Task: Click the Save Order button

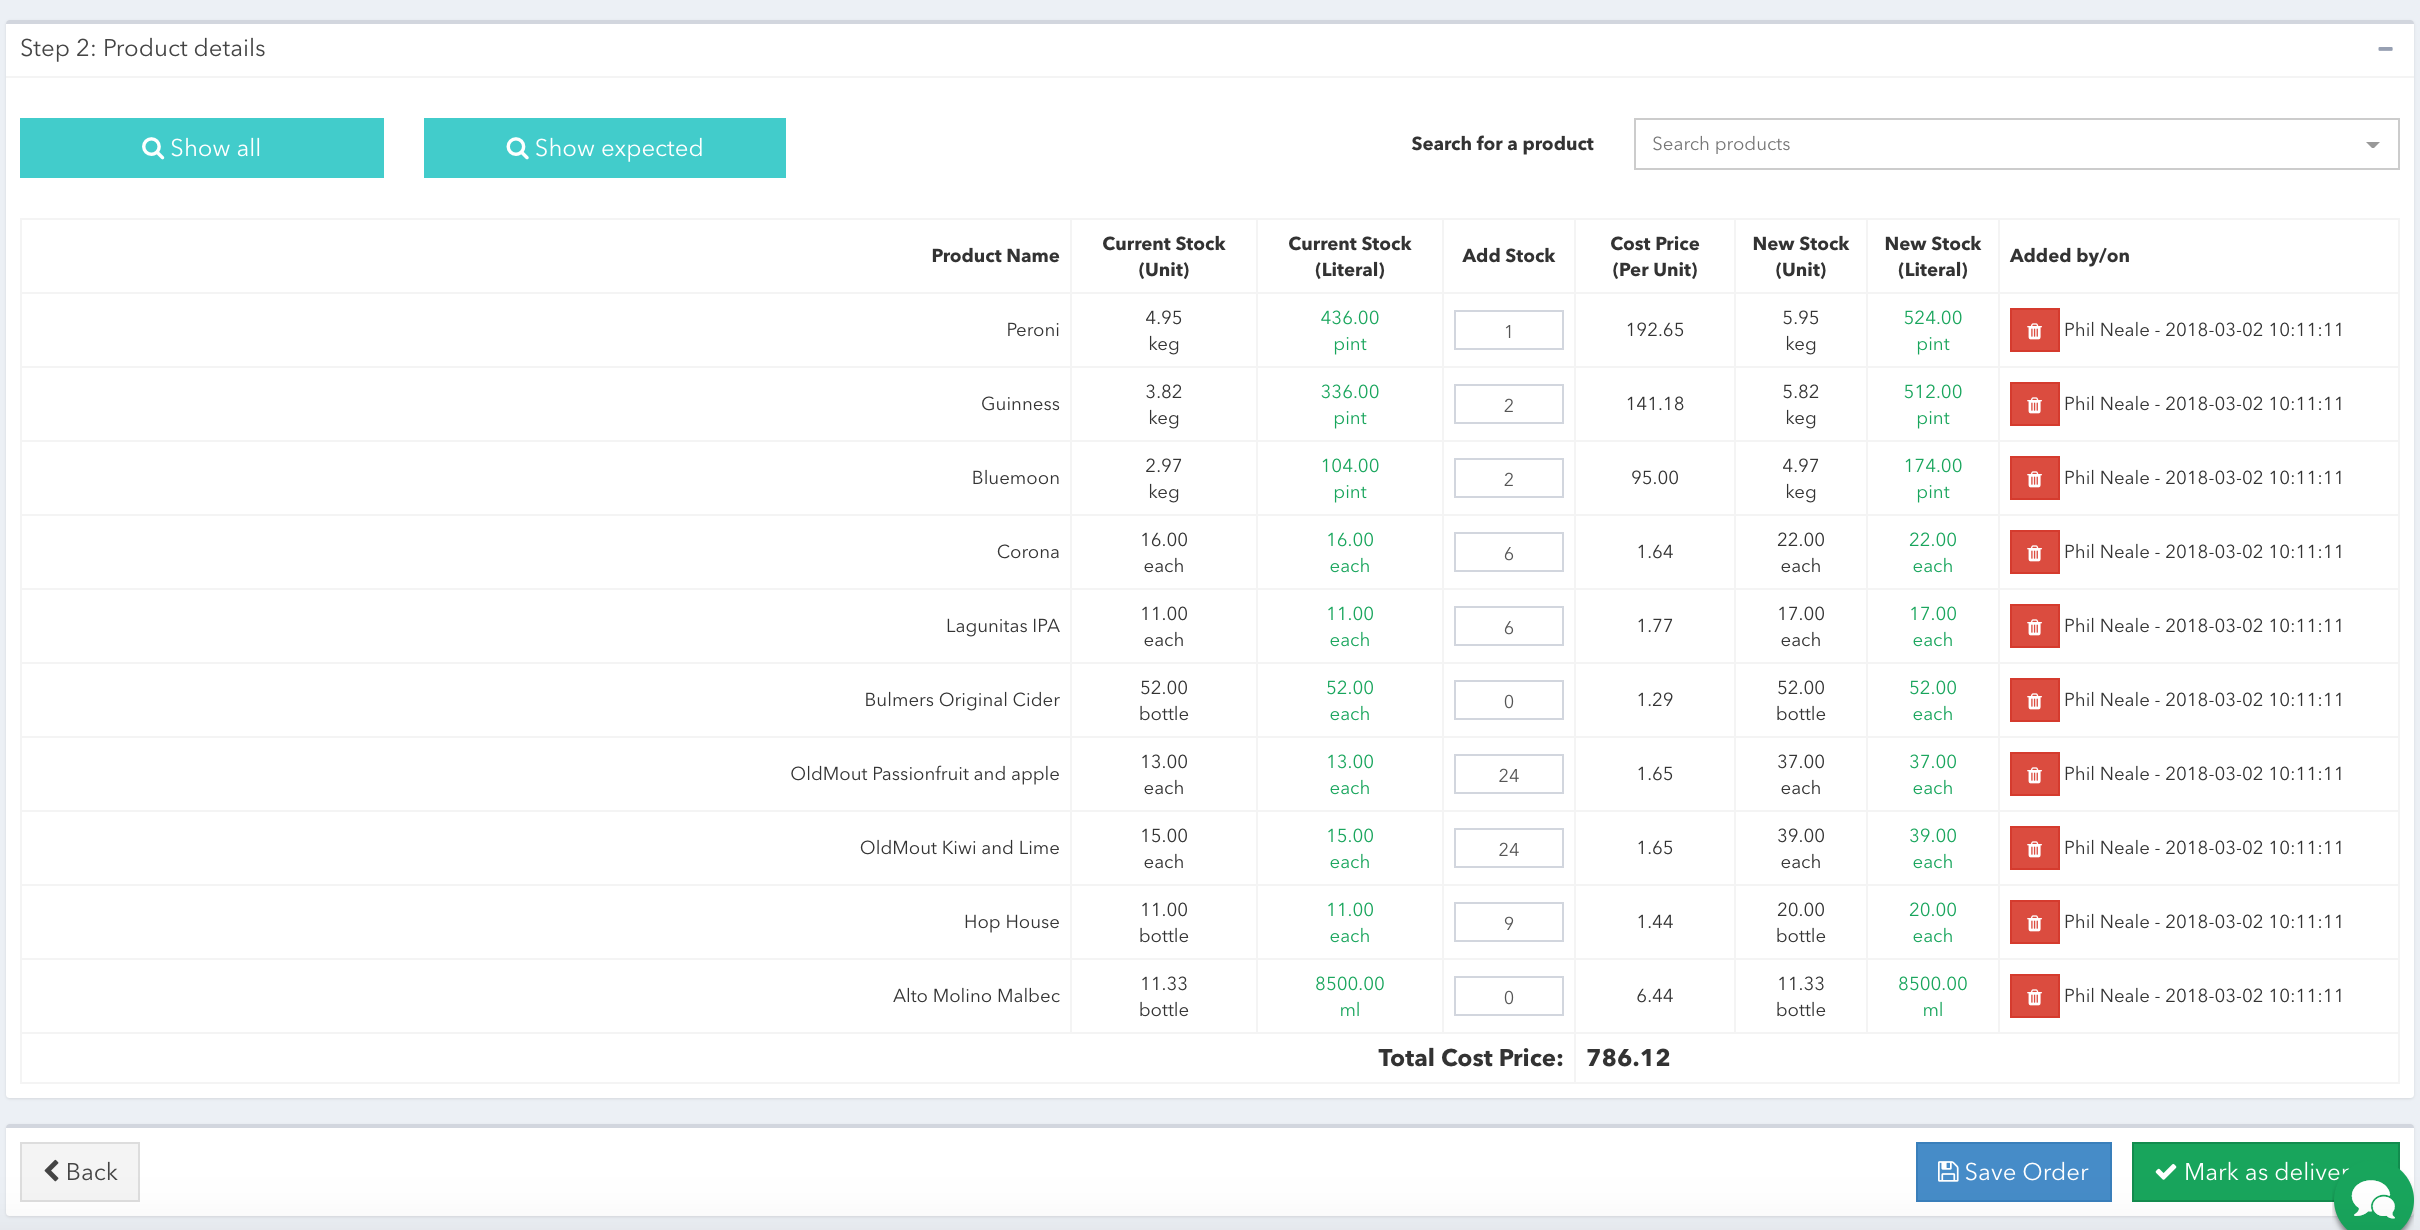Action: pos(2013,1172)
